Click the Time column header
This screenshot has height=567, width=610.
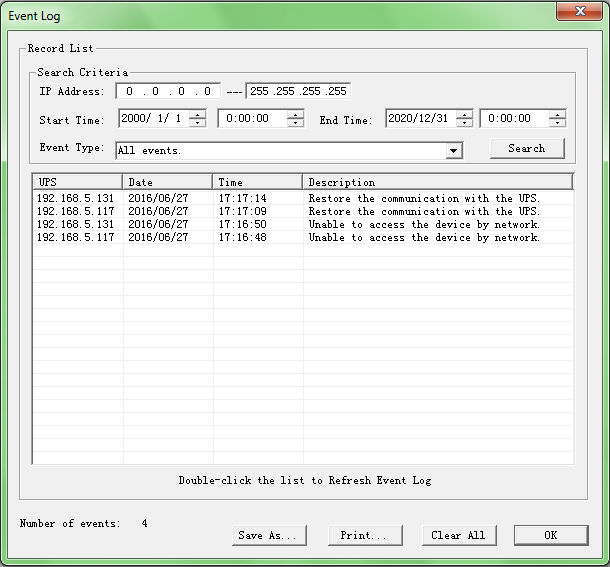click(x=257, y=182)
